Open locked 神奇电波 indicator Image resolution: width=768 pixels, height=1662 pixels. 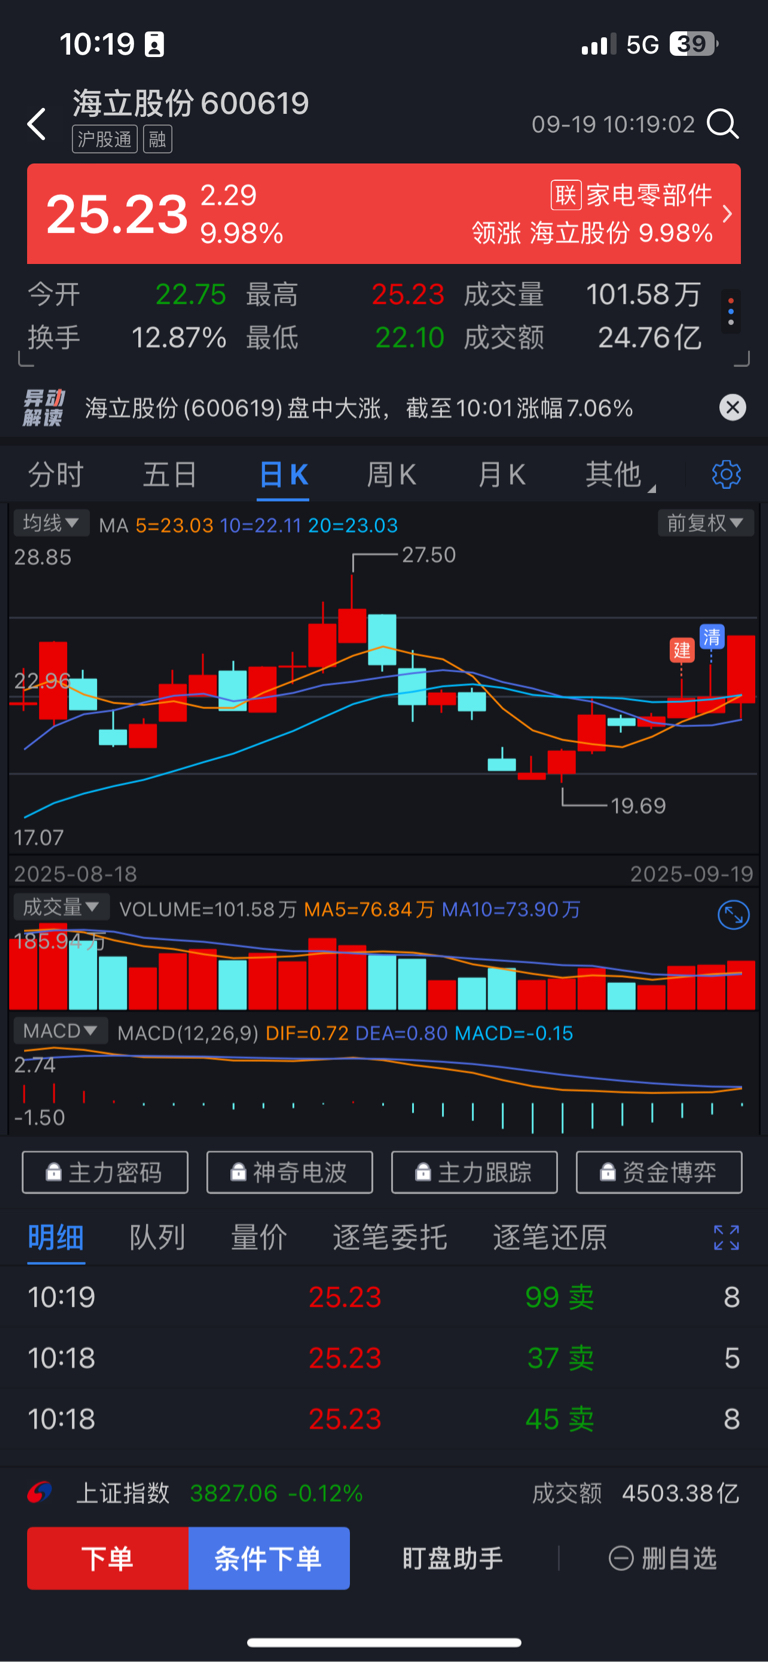click(x=290, y=1172)
